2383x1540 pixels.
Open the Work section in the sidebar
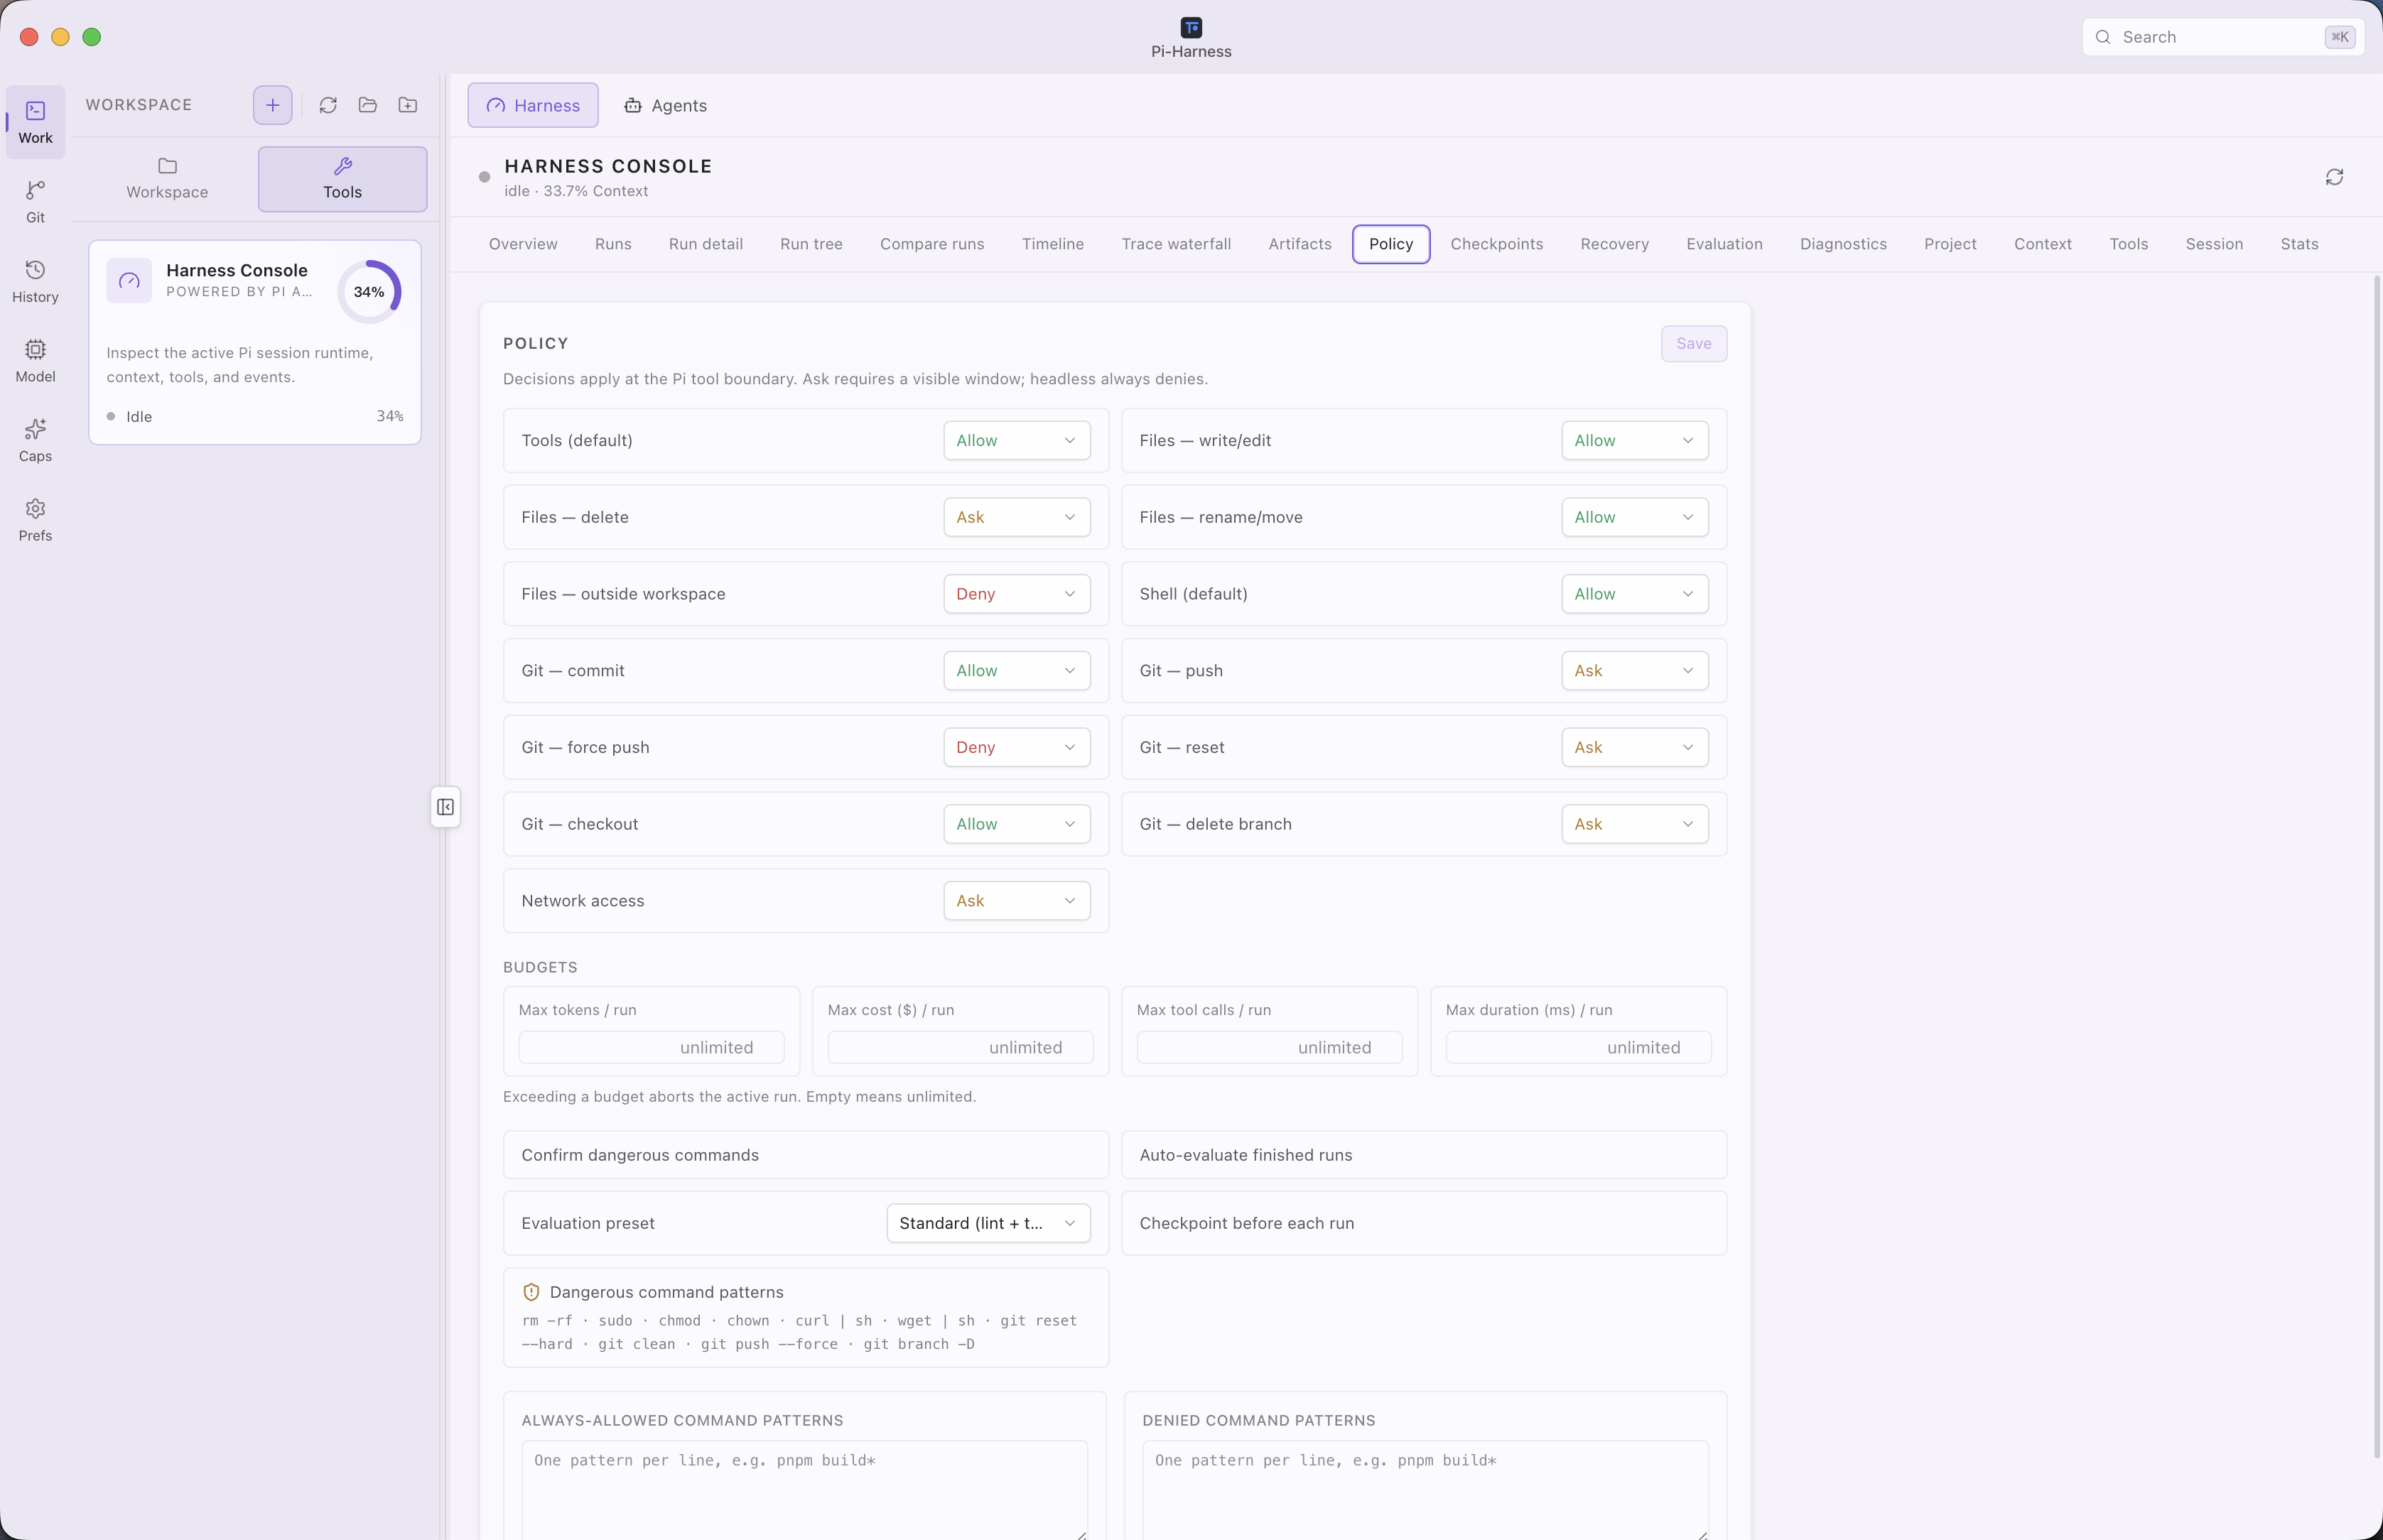coord(35,122)
